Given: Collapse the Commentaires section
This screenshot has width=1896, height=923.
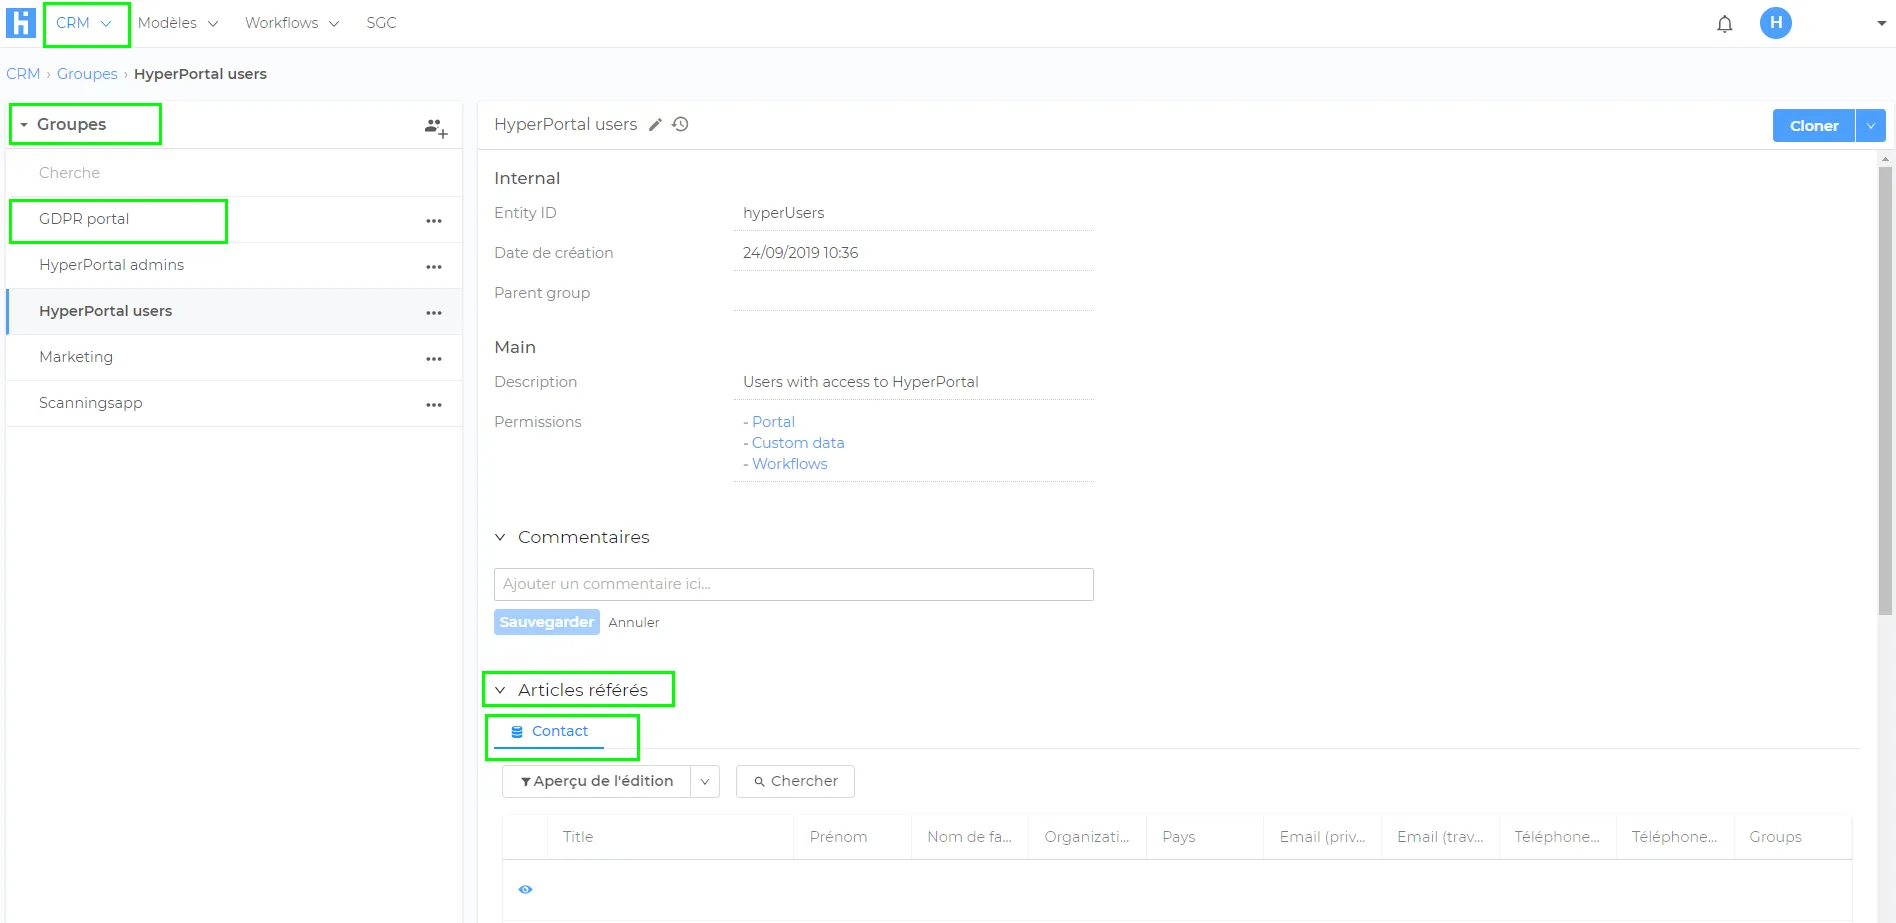Looking at the screenshot, I should point(572,537).
